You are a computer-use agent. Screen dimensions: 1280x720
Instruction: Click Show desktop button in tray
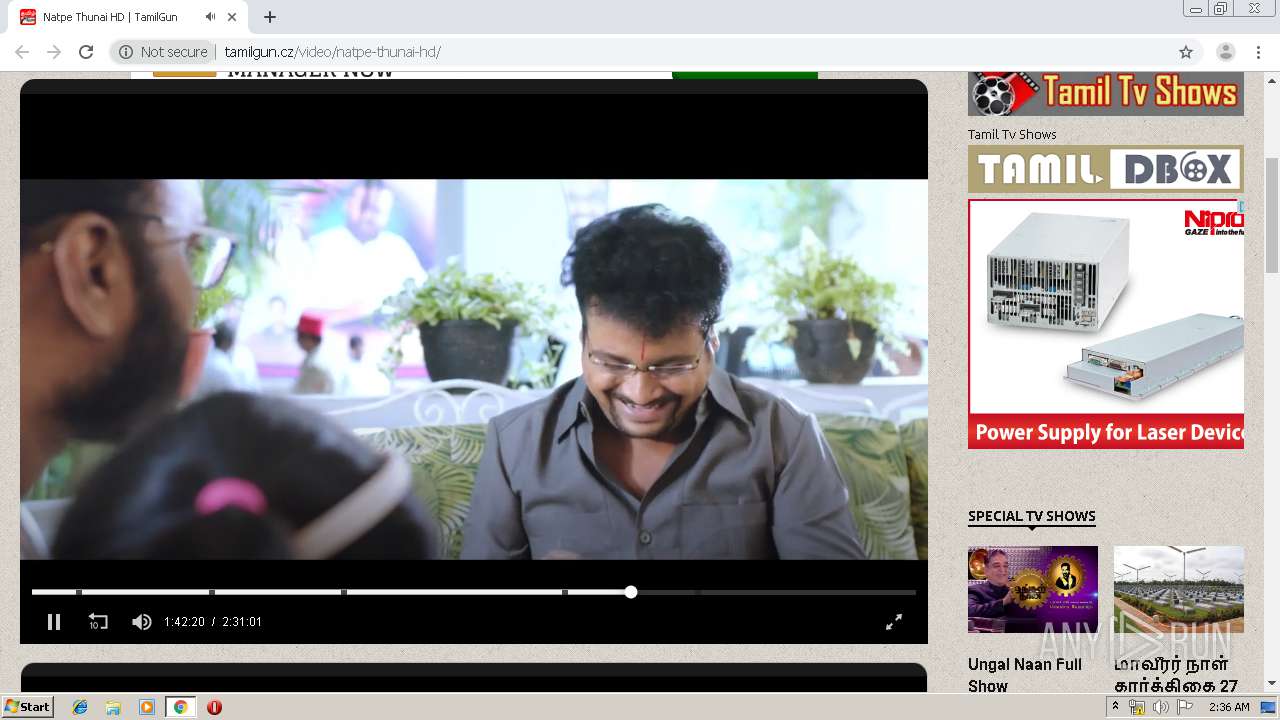coord(1268,707)
